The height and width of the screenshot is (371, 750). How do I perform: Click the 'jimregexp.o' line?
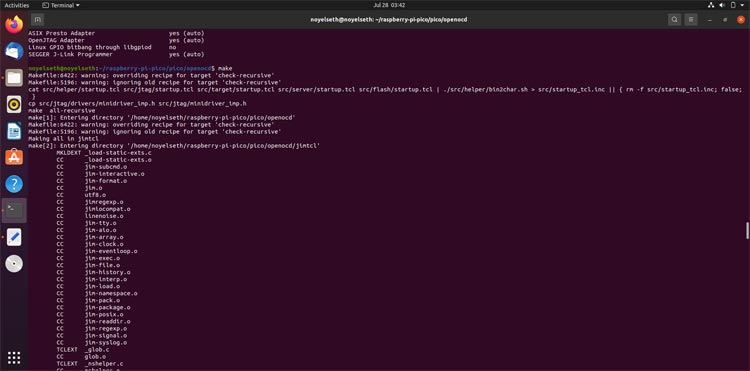[90, 202]
